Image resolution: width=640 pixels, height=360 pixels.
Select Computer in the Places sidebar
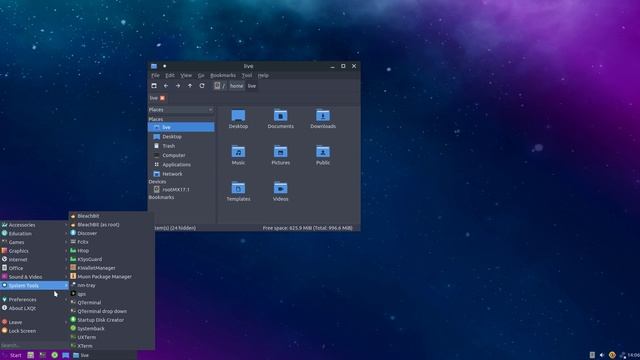click(181, 155)
